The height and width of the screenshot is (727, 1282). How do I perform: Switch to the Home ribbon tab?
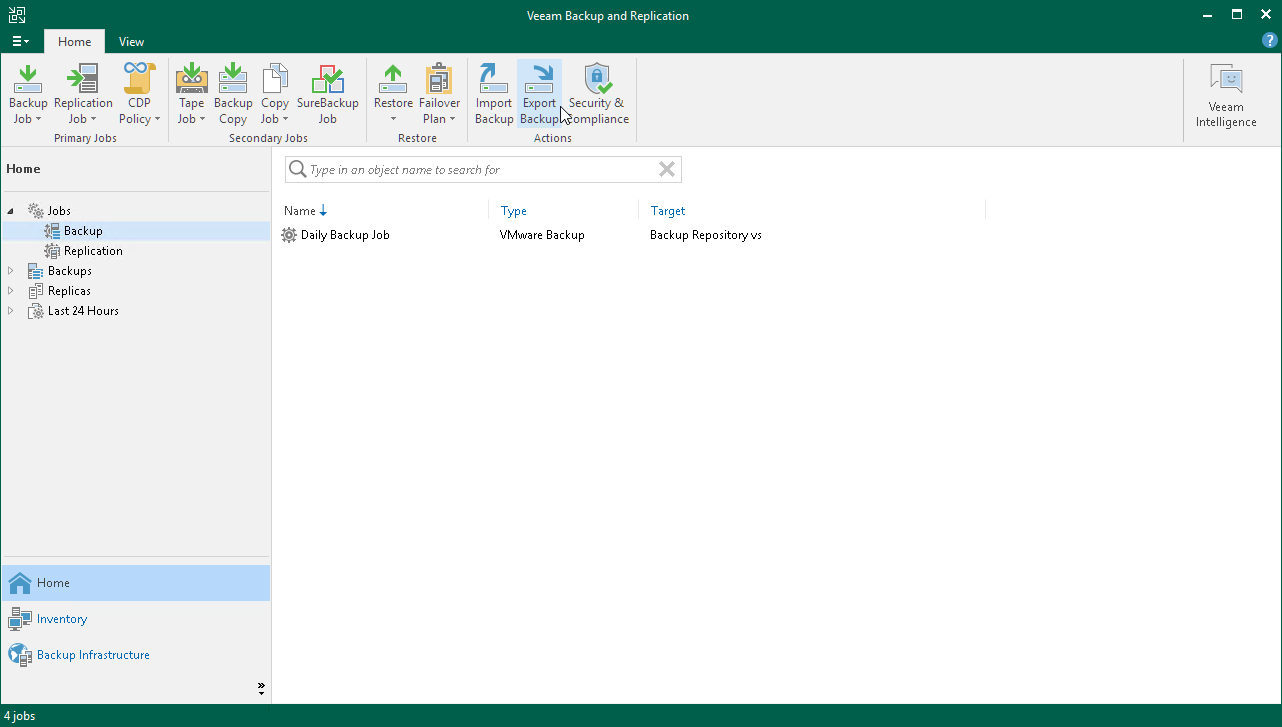(75, 42)
